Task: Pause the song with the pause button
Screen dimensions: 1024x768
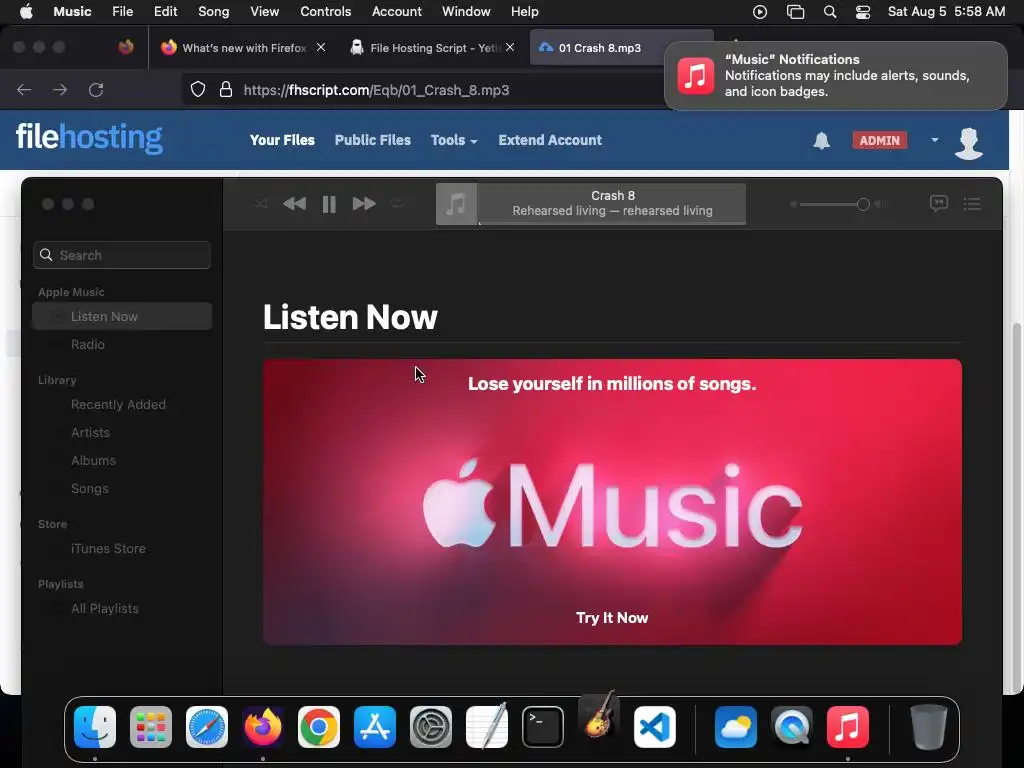Action: tap(329, 204)
